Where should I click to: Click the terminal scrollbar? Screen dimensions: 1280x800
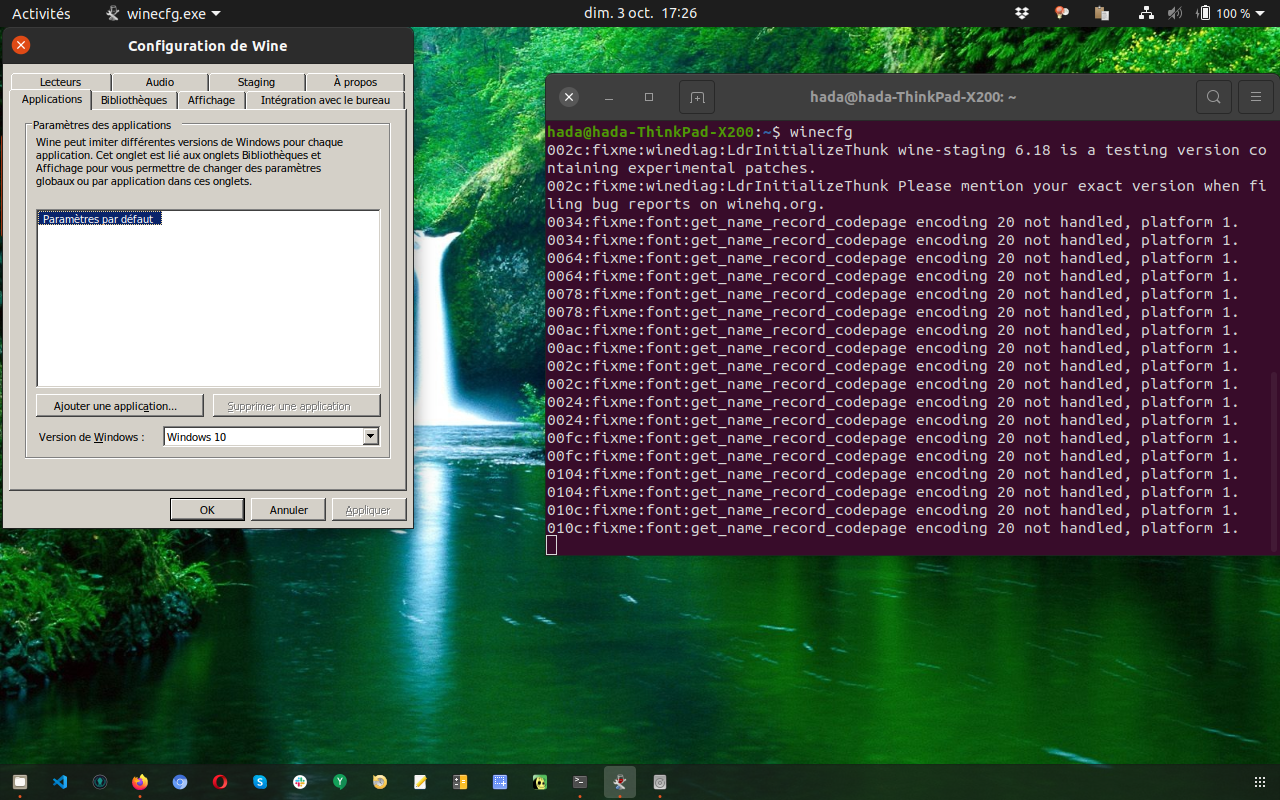click(x=1274, y=462)
